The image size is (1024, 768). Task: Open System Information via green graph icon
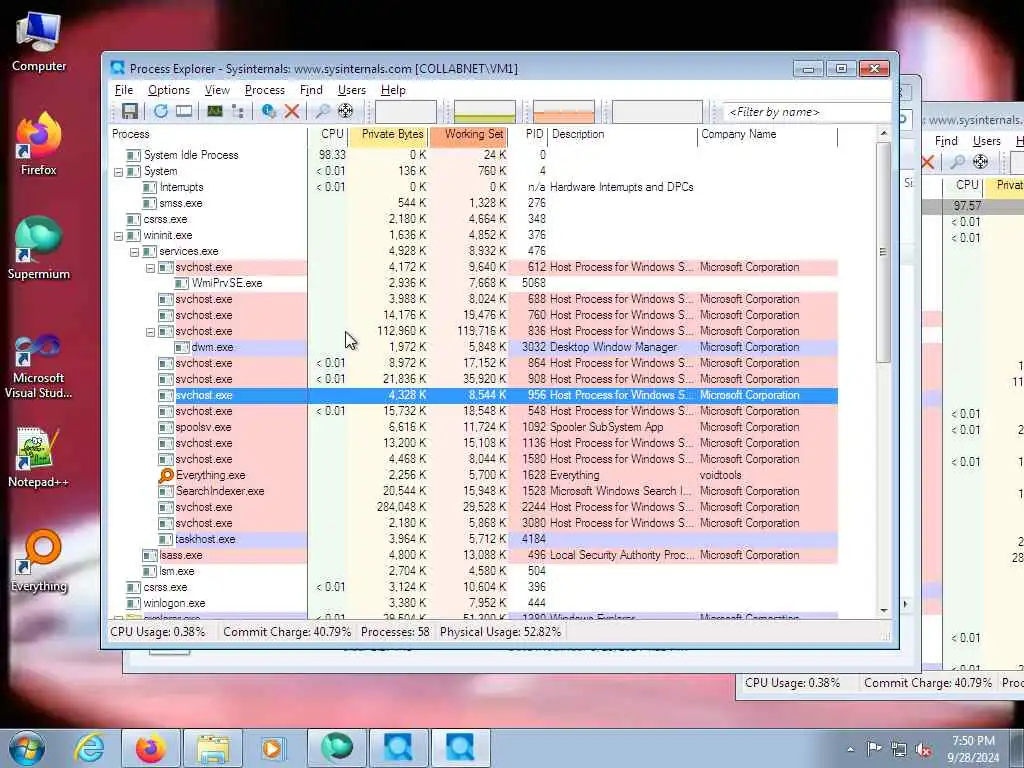pyautogui.click(x=215, y=112)
